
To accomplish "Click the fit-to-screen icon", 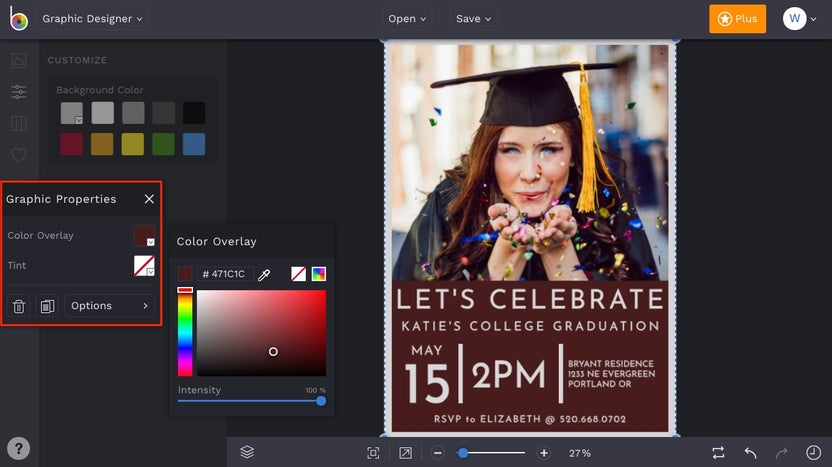I will [x=373, y=453].
